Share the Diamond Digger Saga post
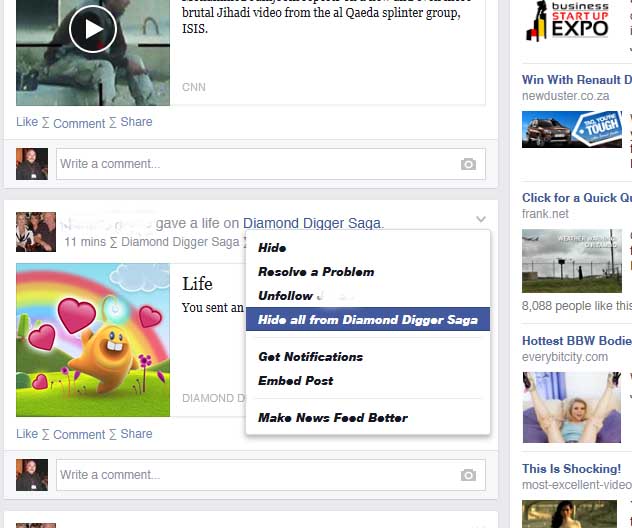The width and height of the screenshot is (632, 528). pyautogui.click(x=136, y=434)
